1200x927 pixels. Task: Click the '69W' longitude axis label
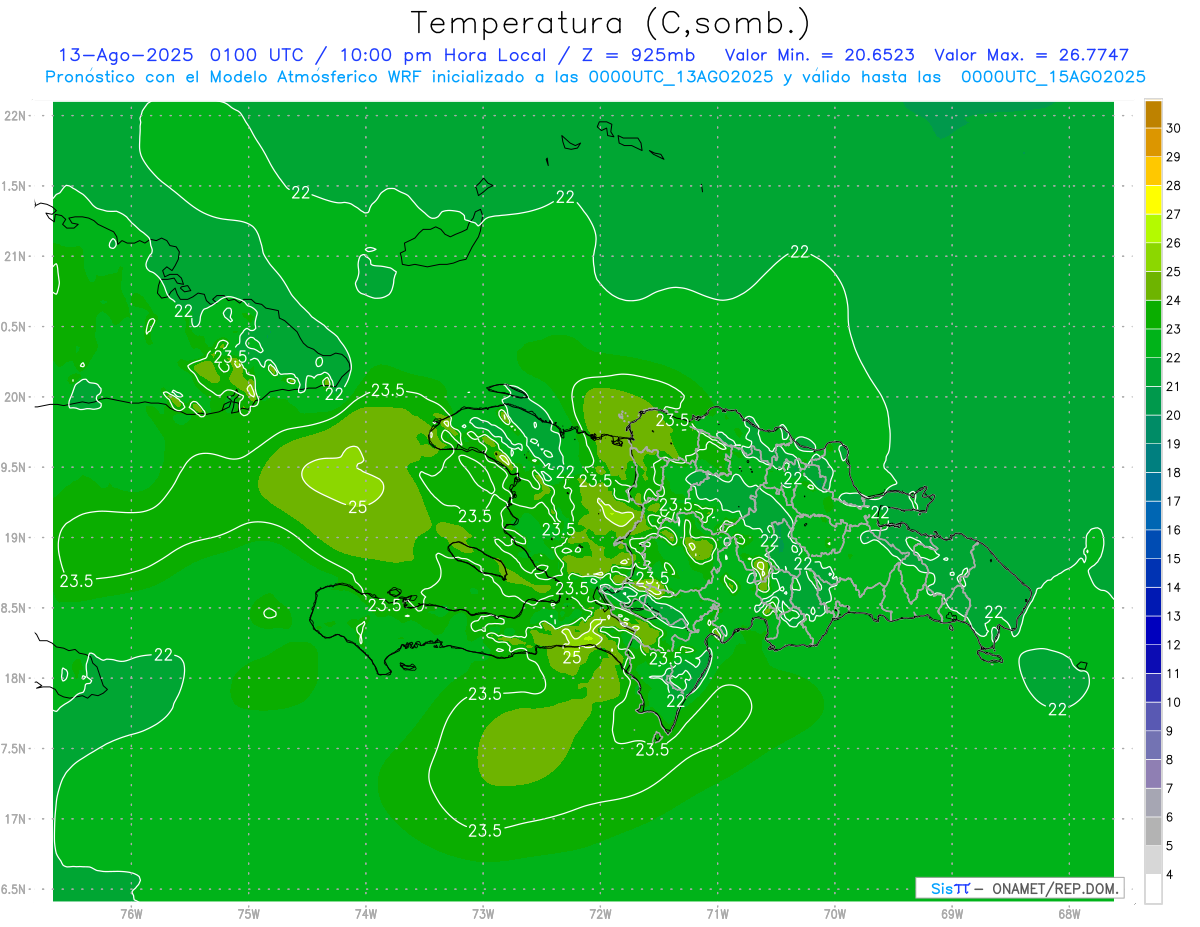[x=951, y=913]
